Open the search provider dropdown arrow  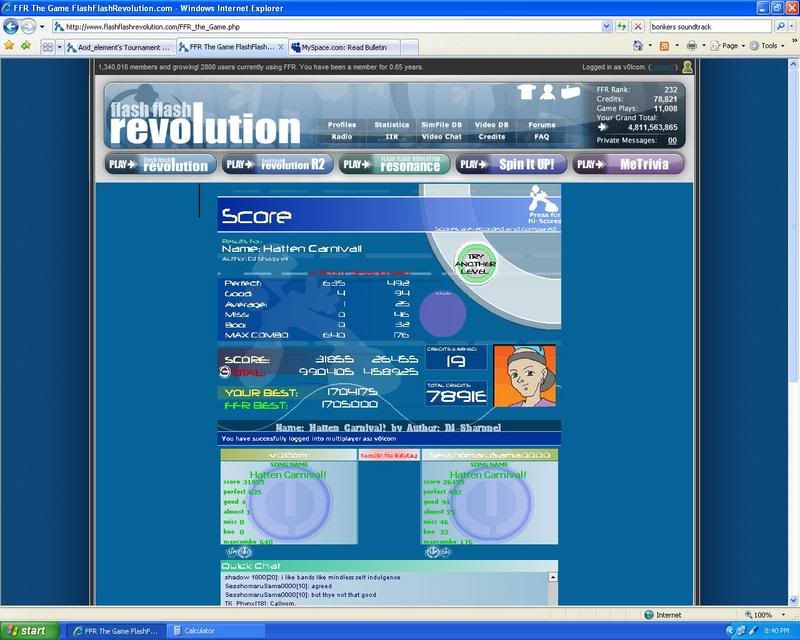(x=791, y=27)
